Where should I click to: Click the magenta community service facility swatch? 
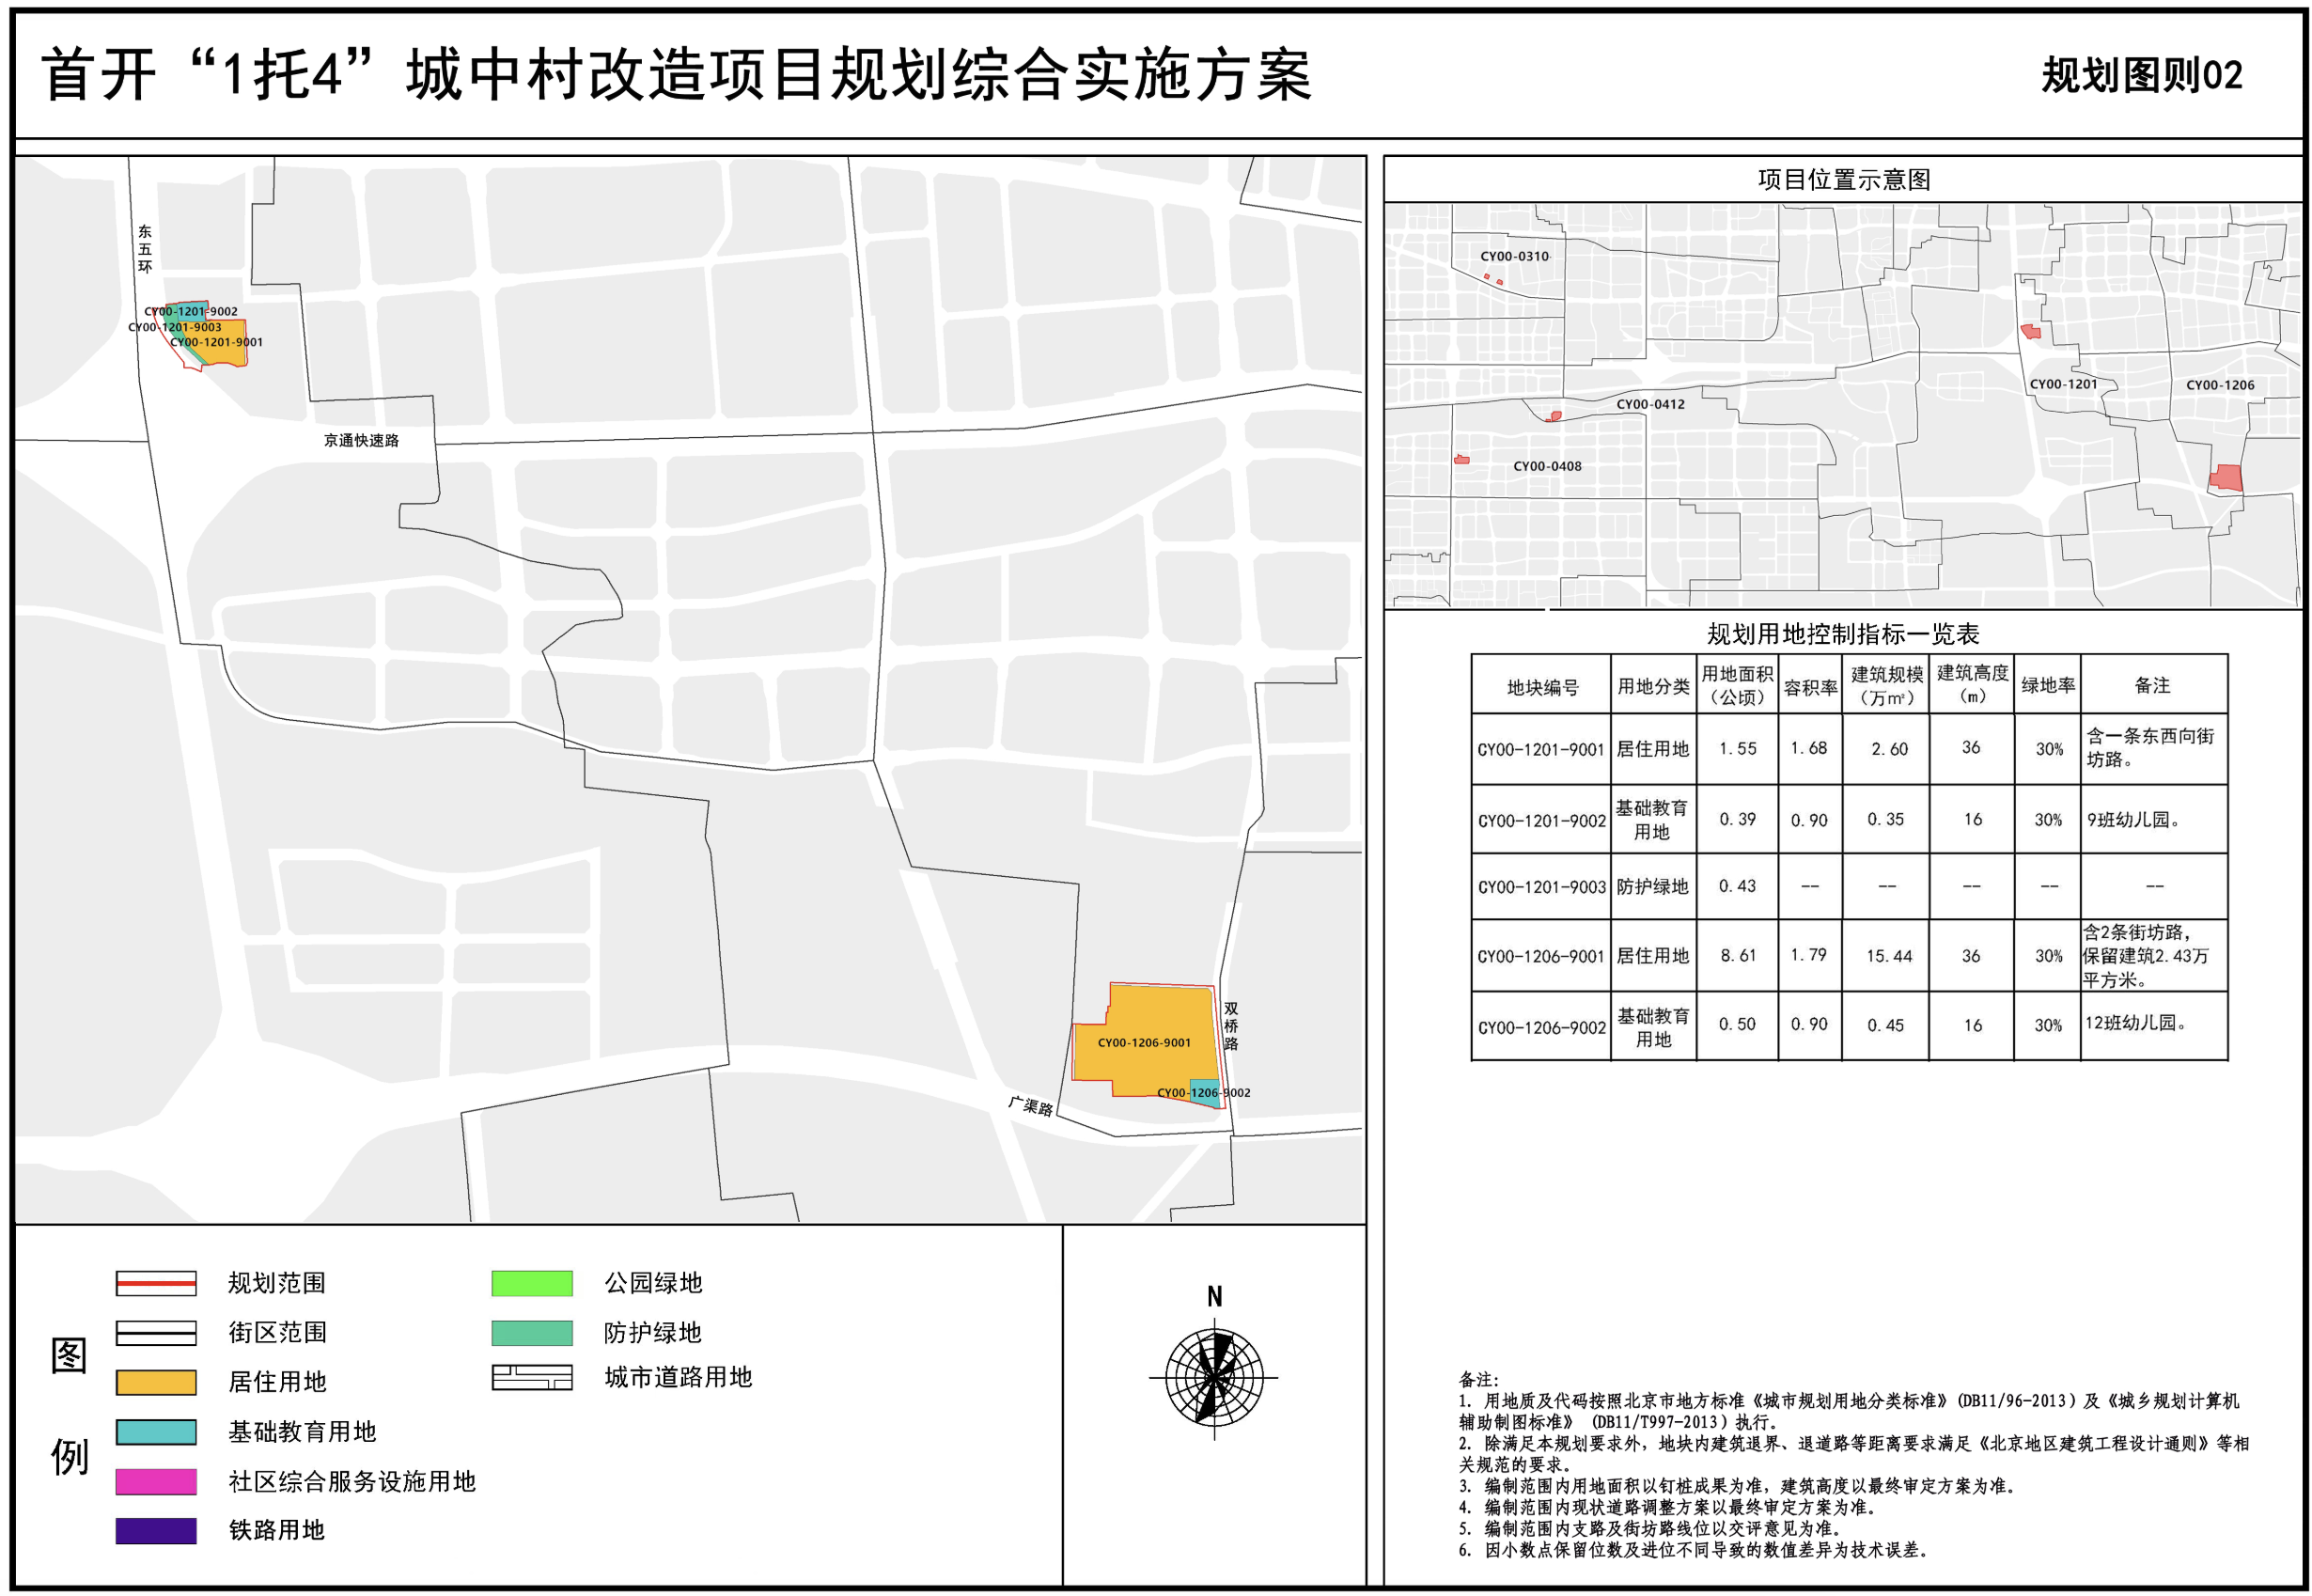click(156, 1481)
